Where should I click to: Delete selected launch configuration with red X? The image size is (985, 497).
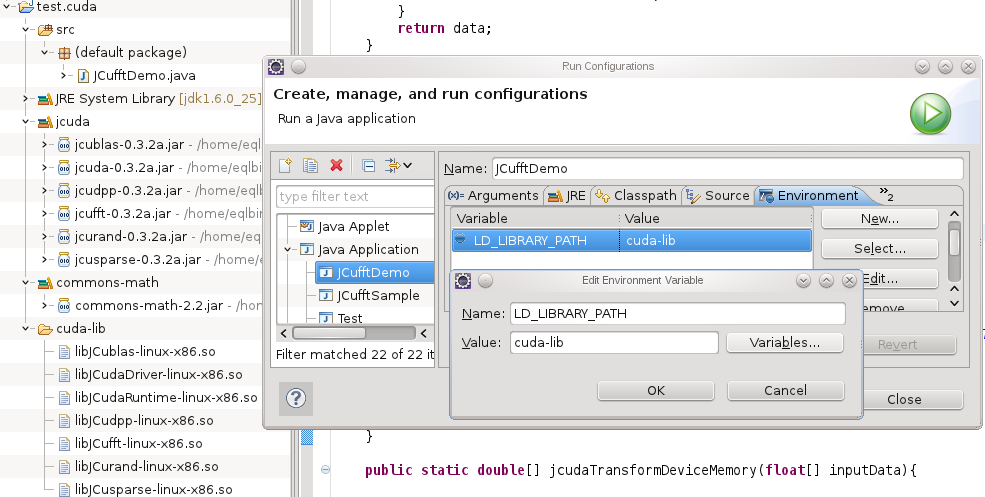337,165
